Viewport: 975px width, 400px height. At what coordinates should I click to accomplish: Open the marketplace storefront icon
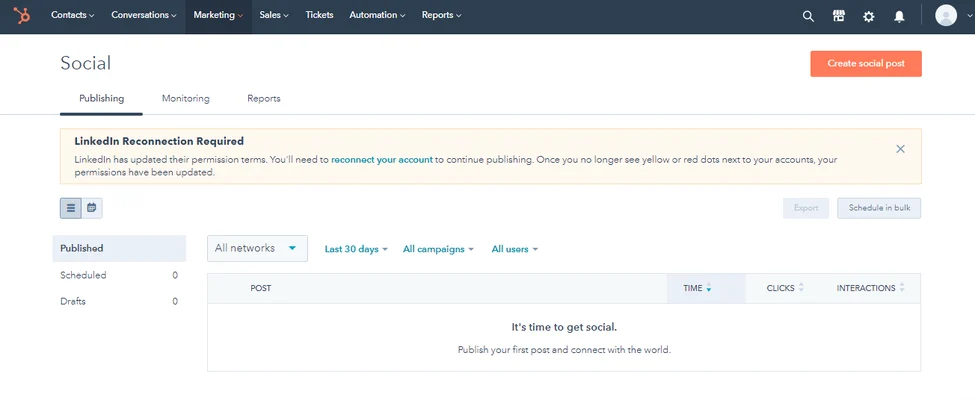tap(838, 17)
